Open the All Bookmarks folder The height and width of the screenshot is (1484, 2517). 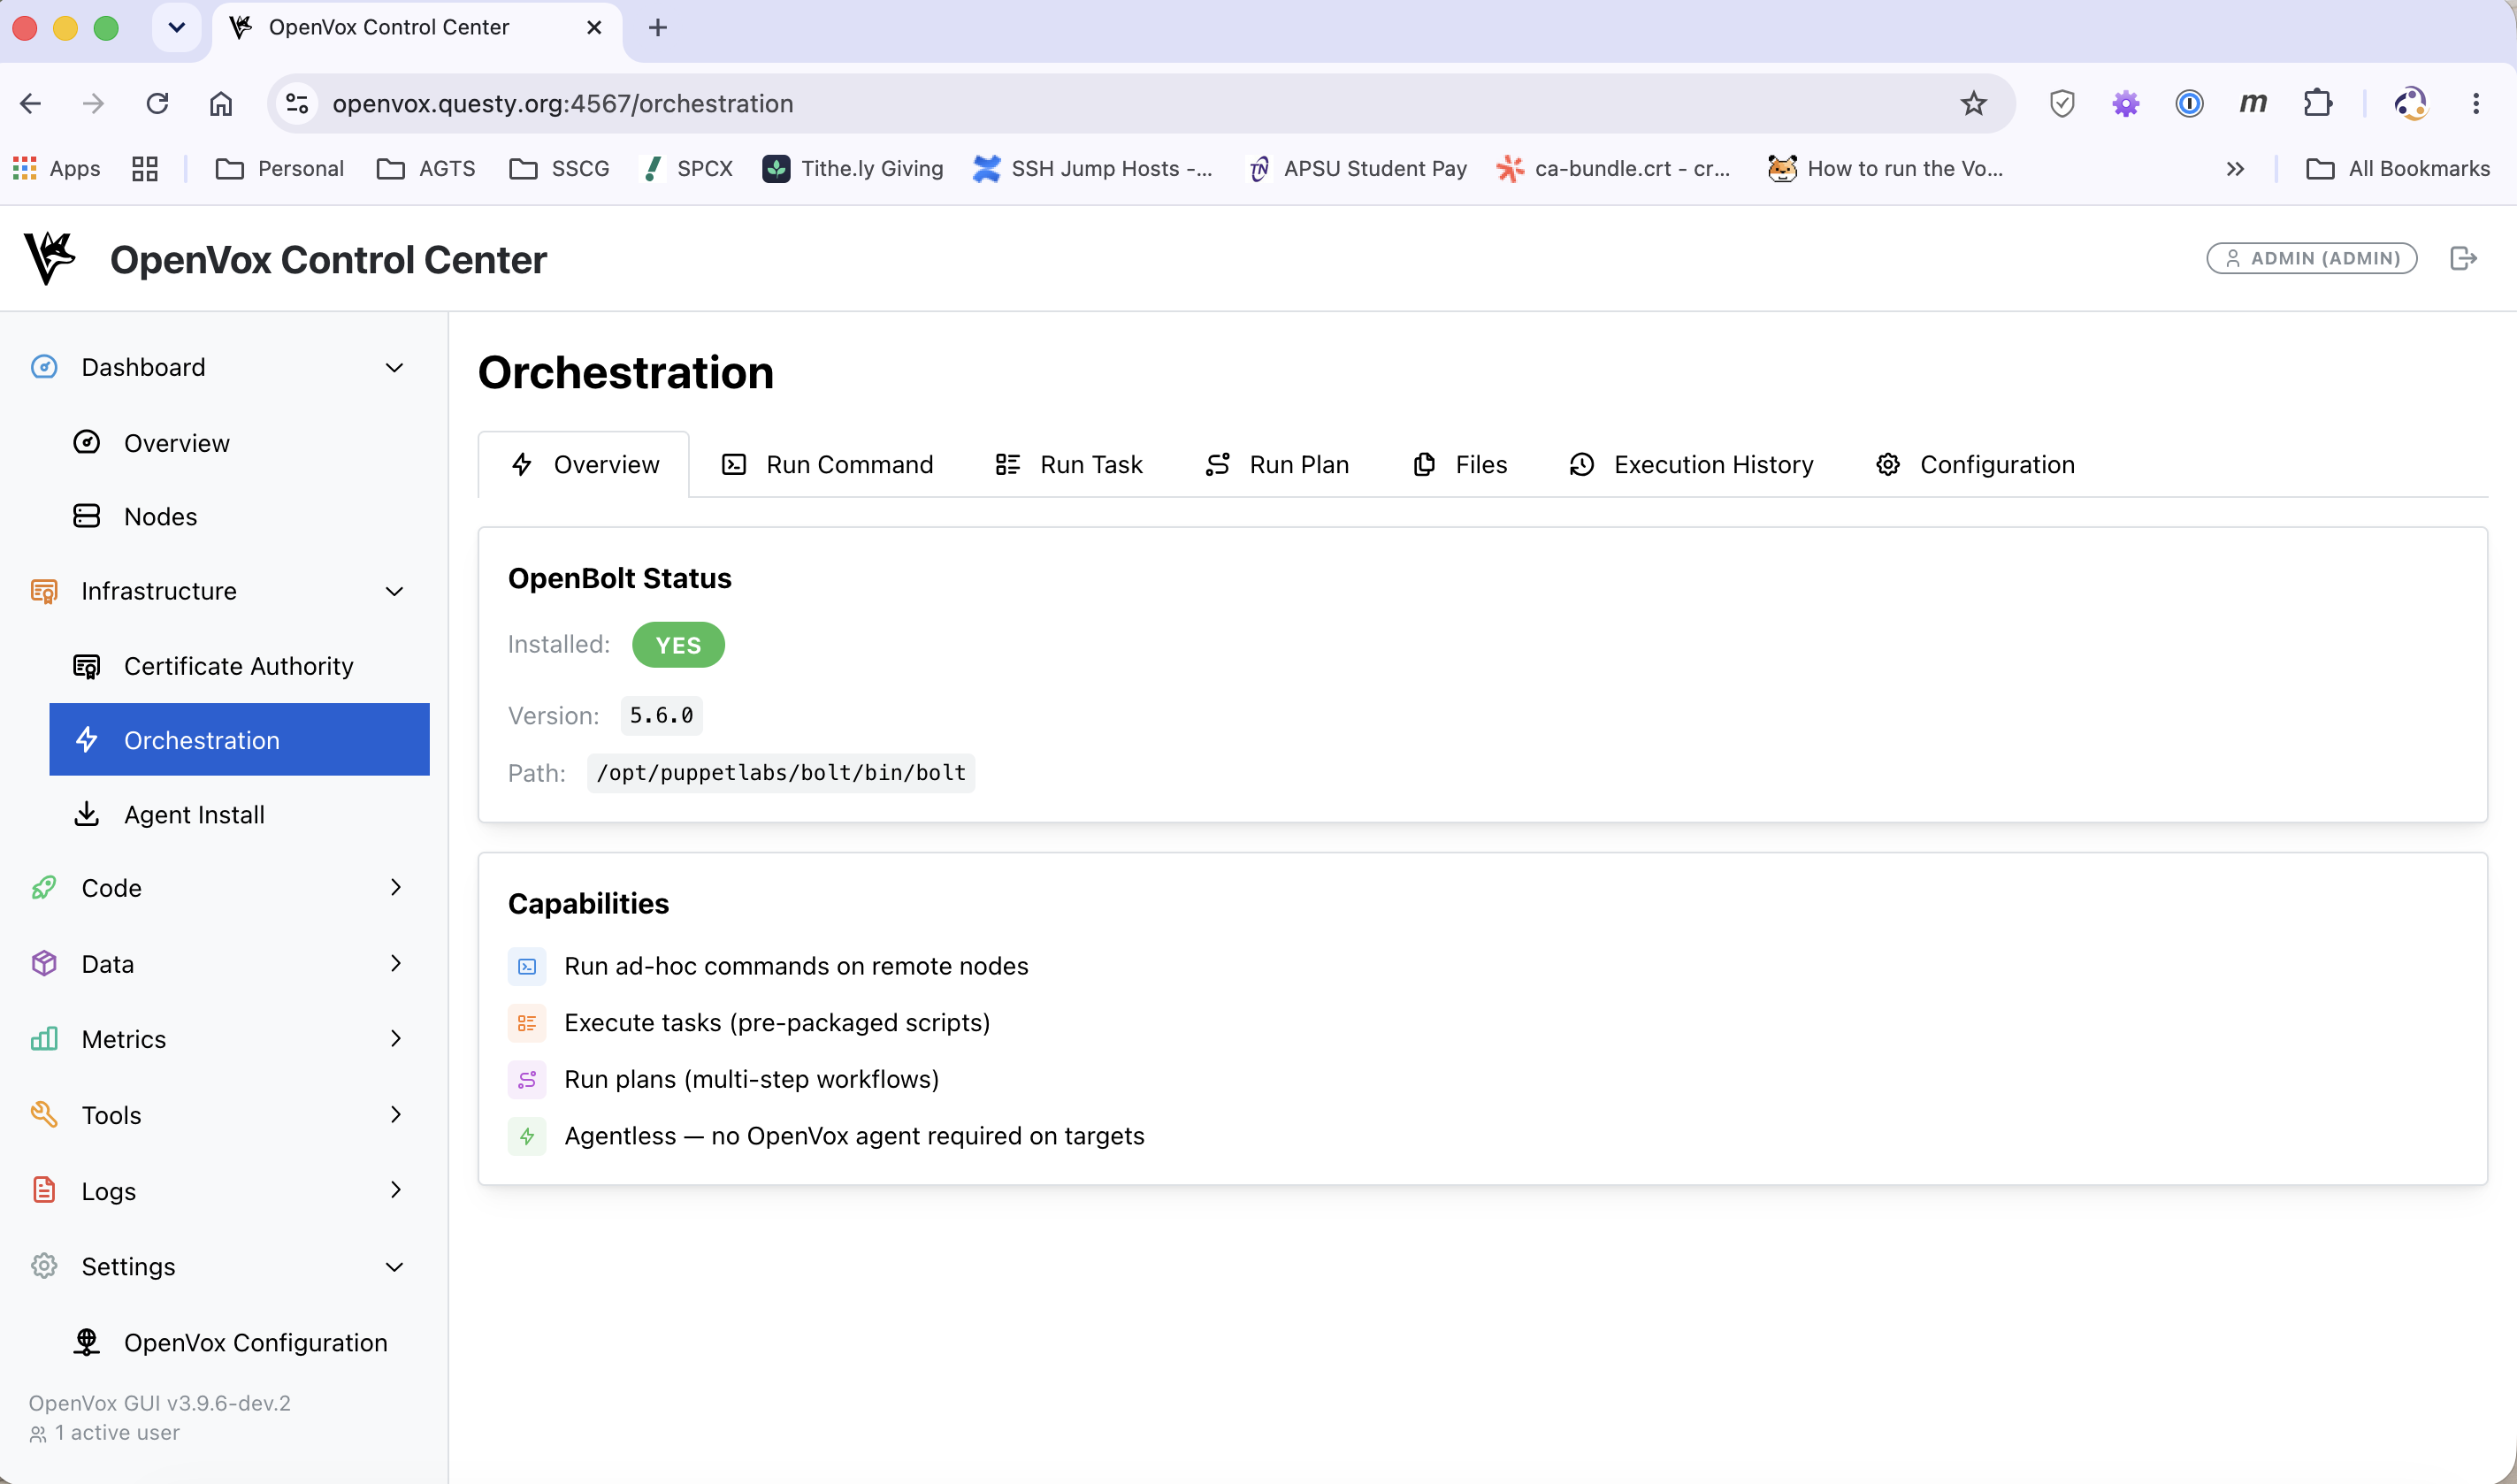[x=2397, y=168]
